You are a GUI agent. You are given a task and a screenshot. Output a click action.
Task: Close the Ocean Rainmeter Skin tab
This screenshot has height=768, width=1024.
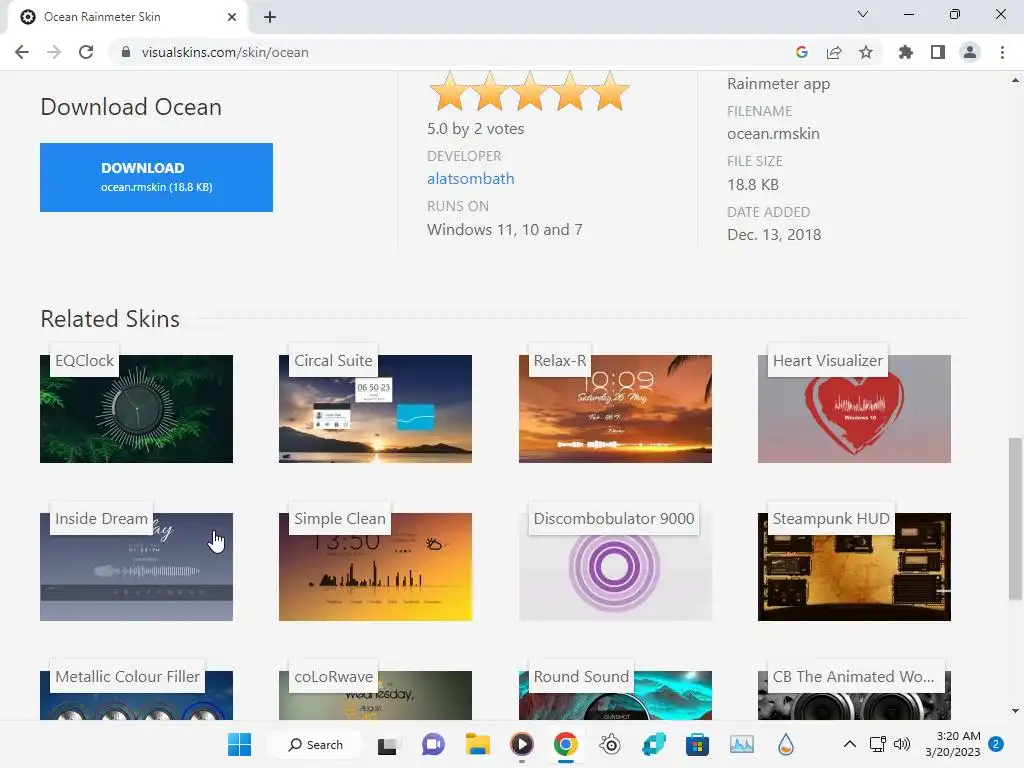(x=232, y=17)
